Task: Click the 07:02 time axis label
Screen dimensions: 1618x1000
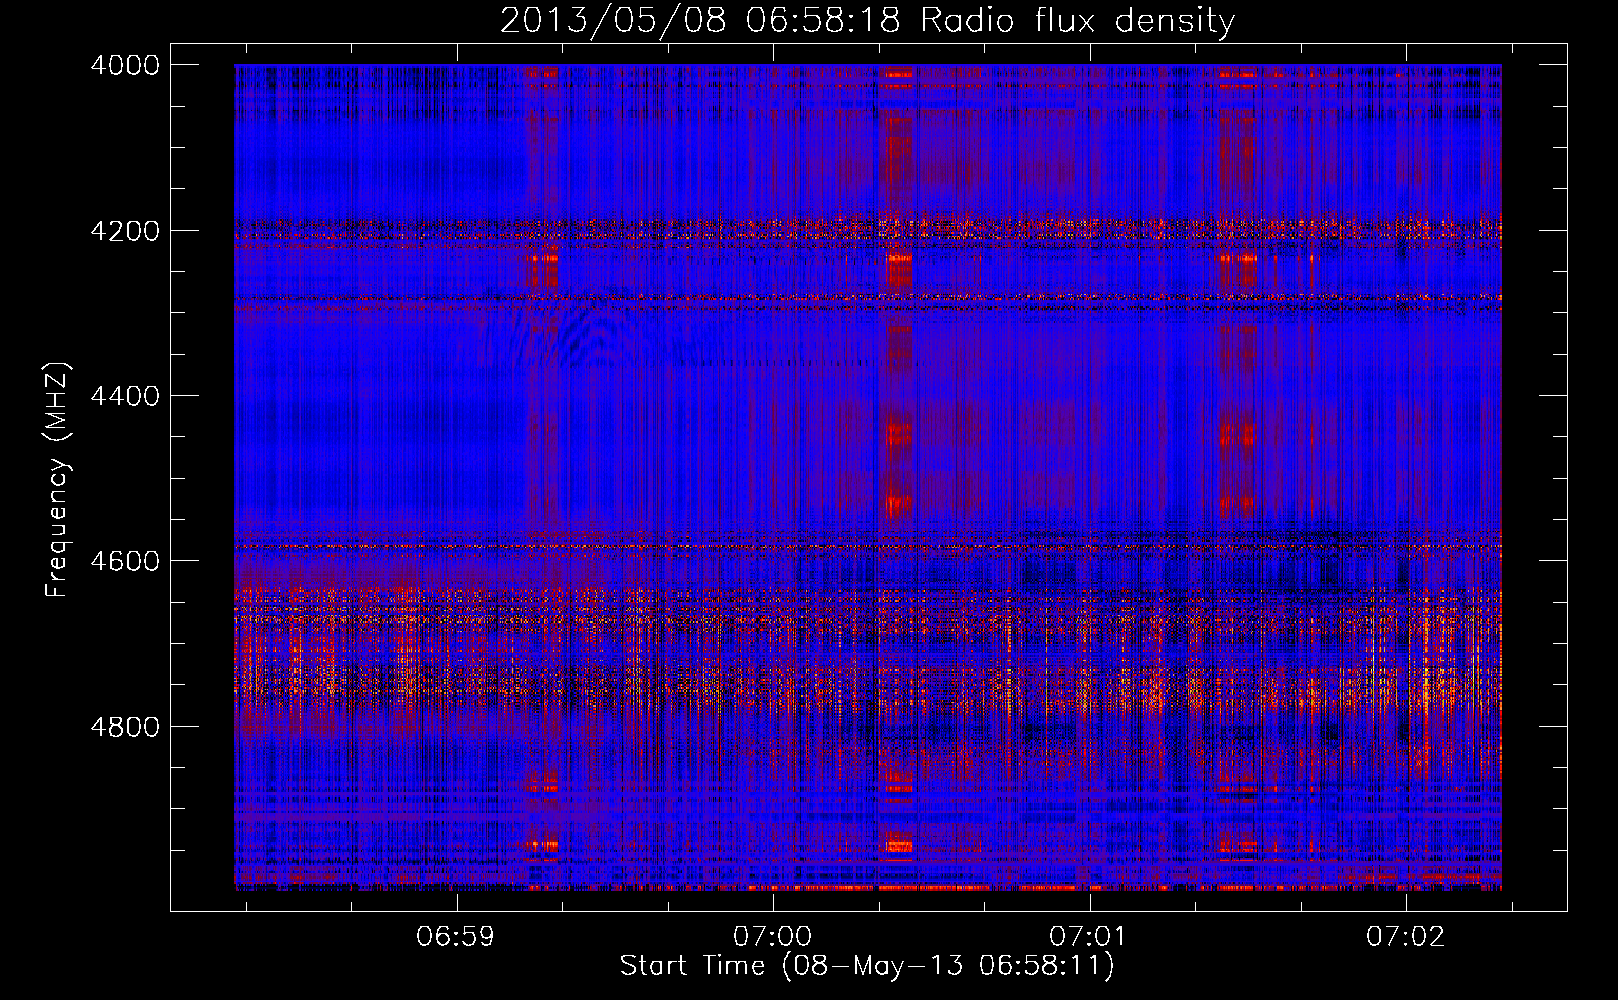Action: click(1406, 937)
